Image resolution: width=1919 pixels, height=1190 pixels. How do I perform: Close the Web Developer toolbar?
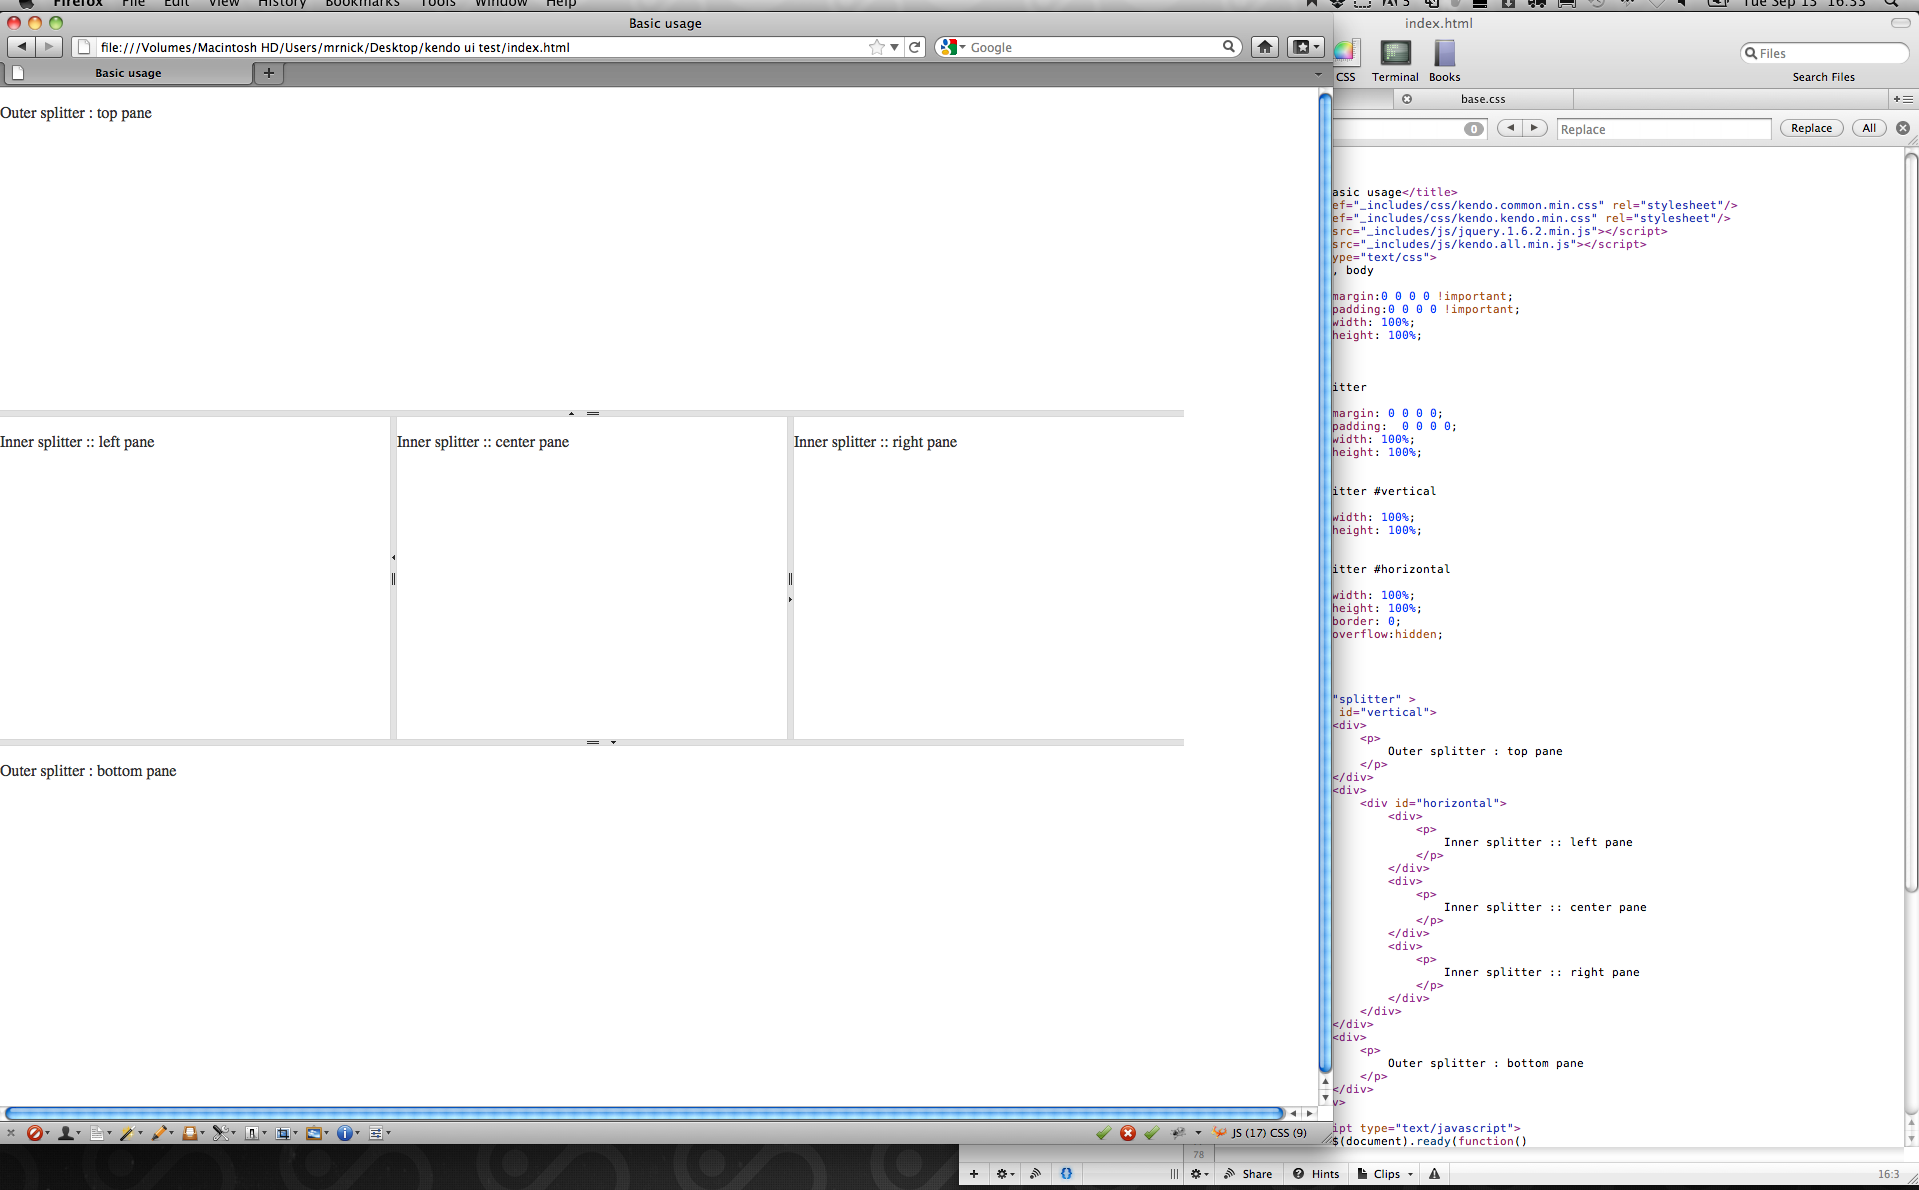11,1133
